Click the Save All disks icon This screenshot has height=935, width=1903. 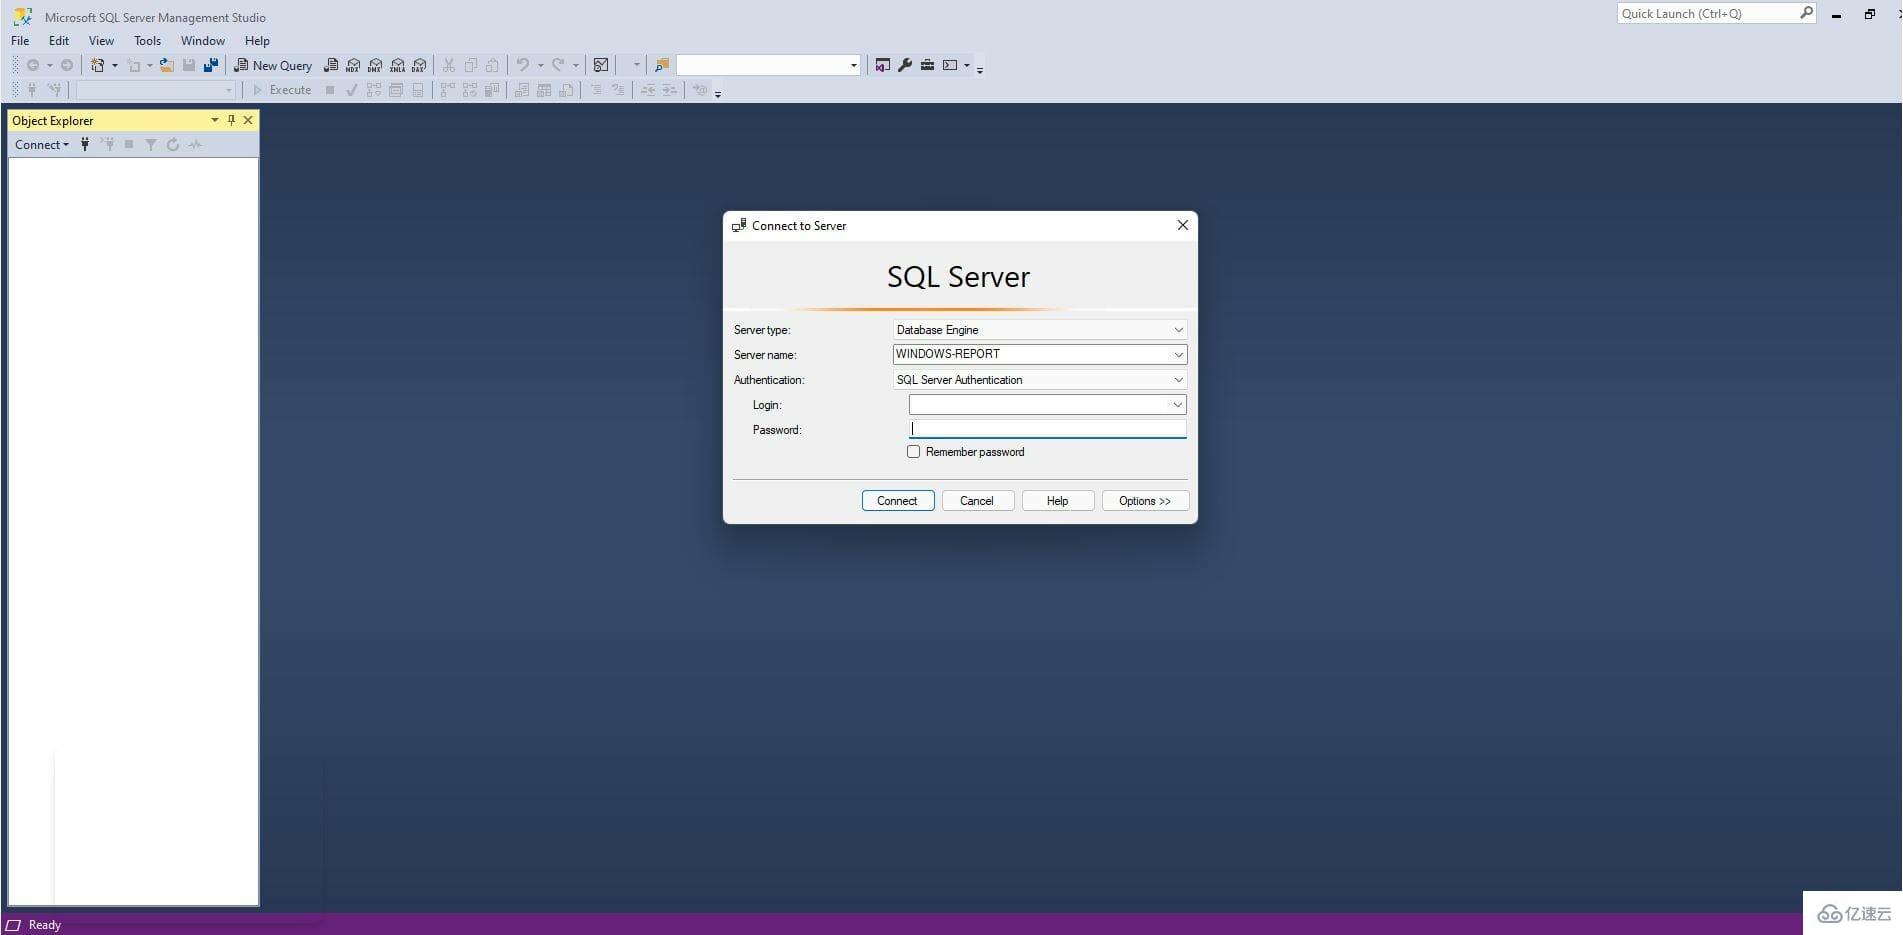pos(211,65)
